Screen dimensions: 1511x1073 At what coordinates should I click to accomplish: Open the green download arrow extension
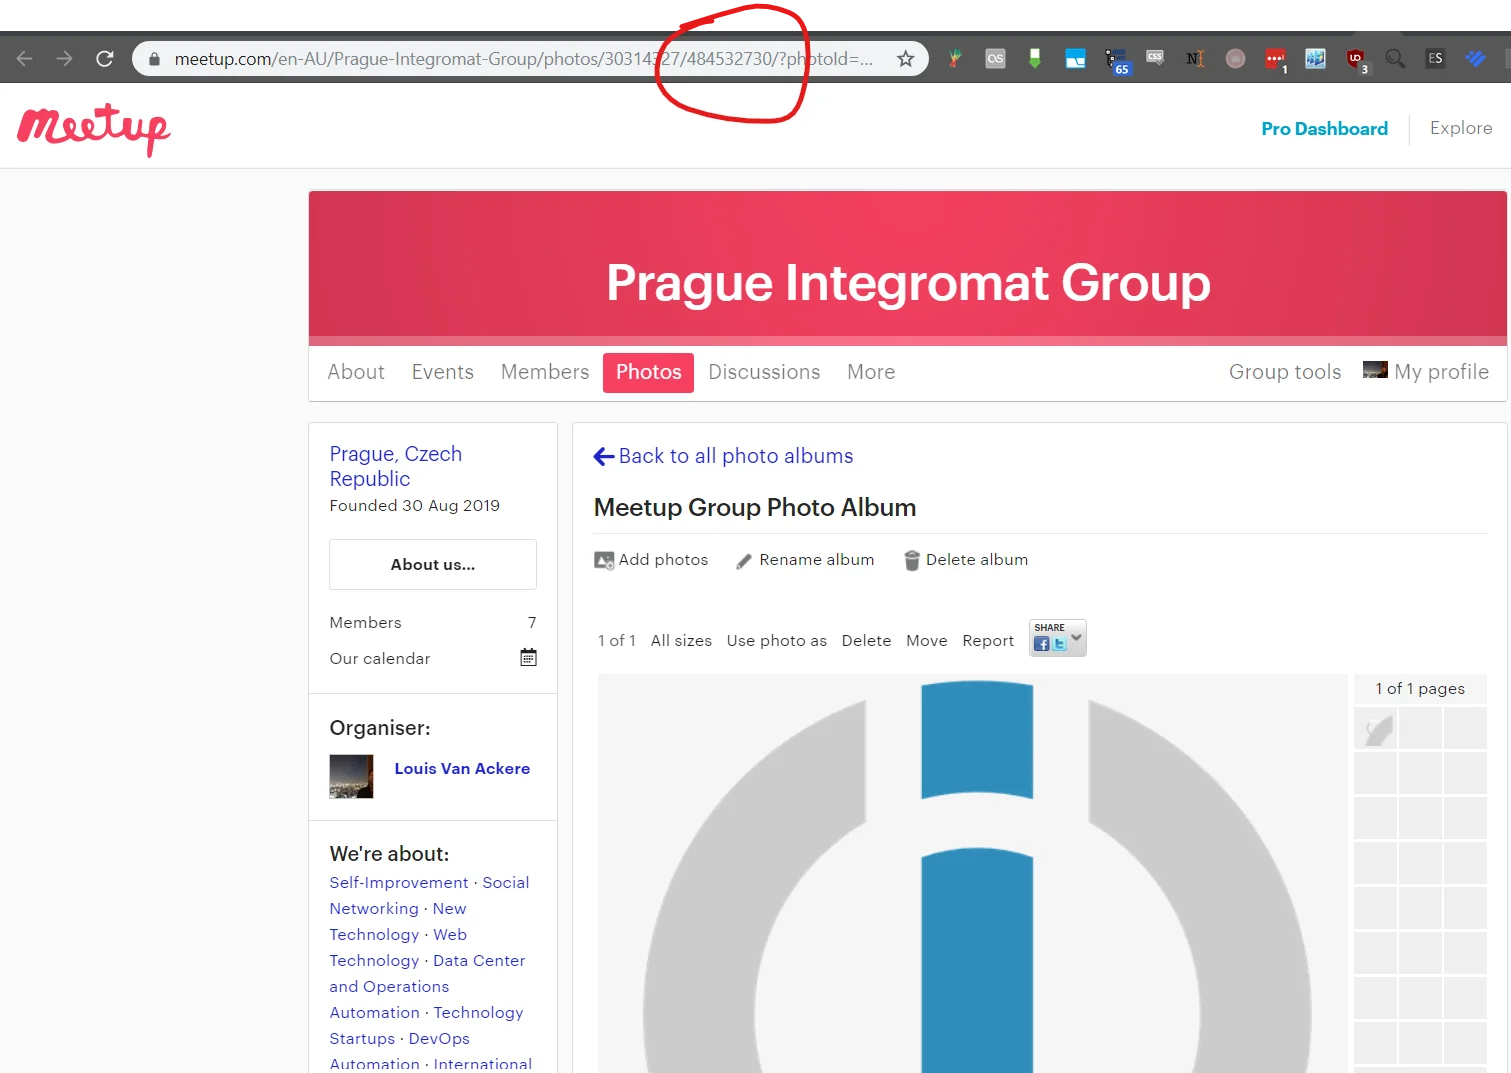point(1035,59)
